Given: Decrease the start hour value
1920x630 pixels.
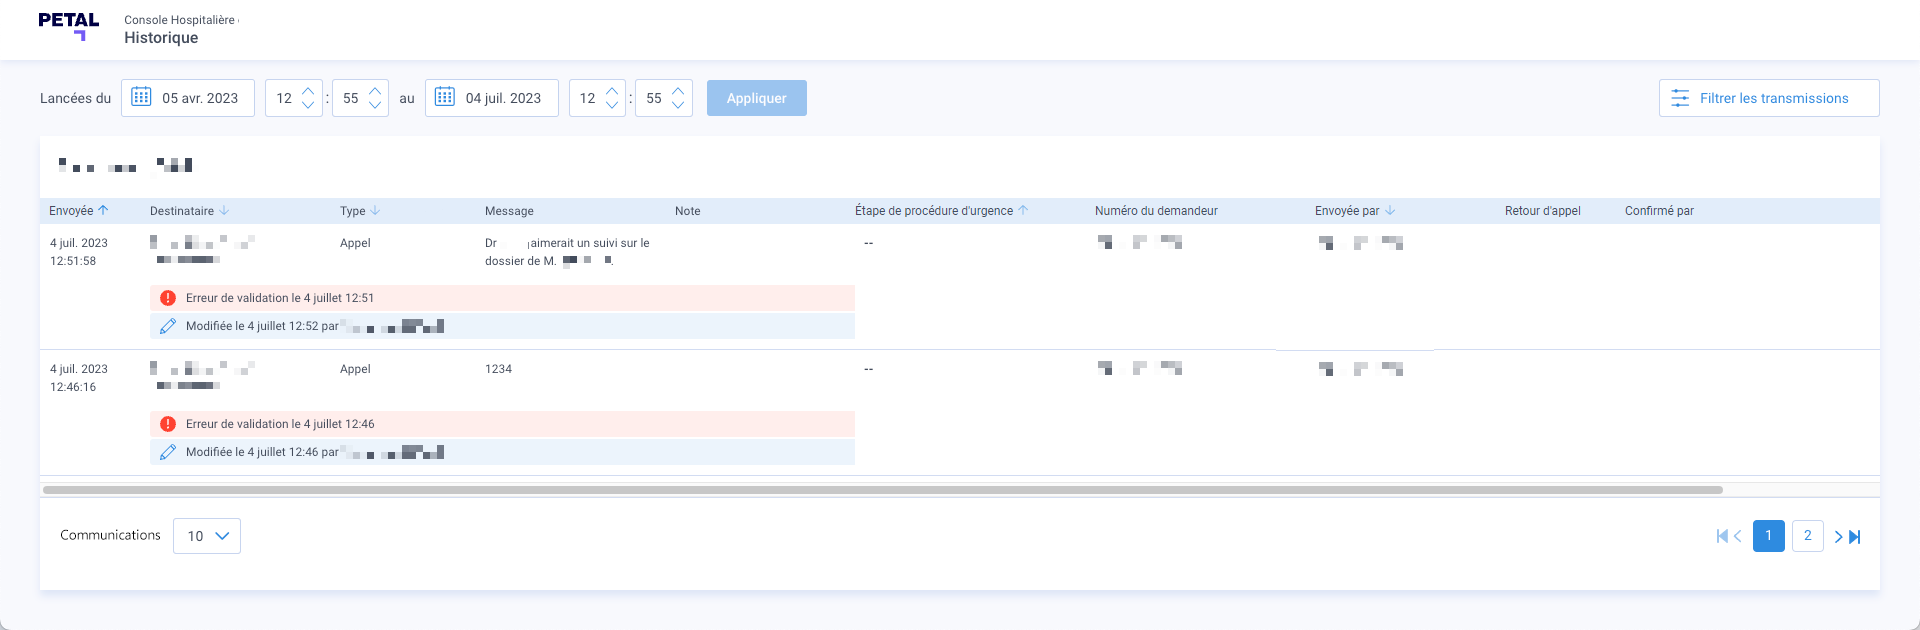Looking at the screenshot, I should (308, 105).
